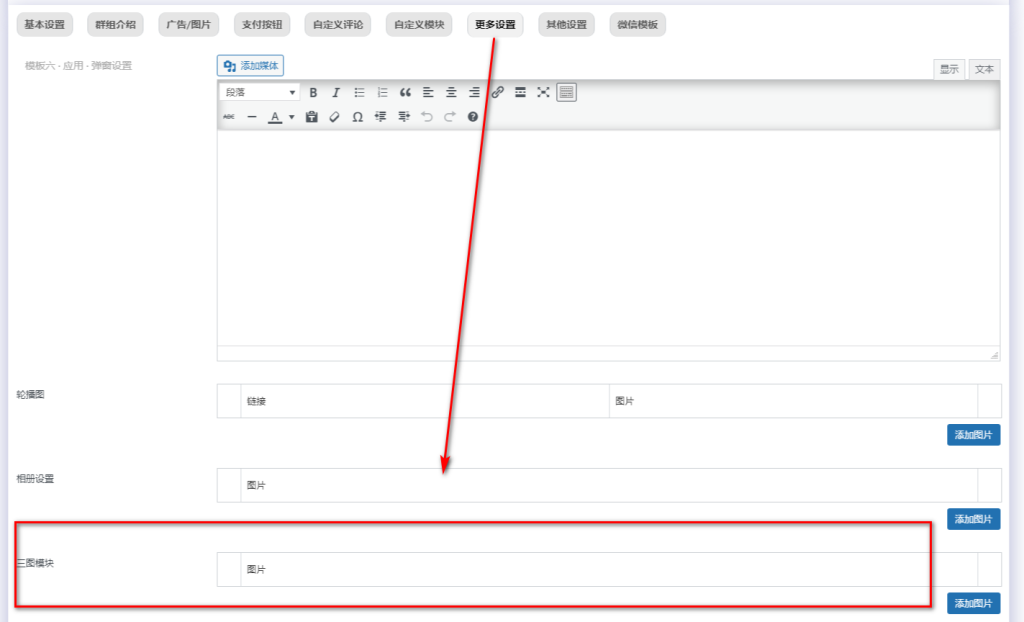Insert special character Omega icon
This screenshot has width=1024, height=622.
pos(357,117)
